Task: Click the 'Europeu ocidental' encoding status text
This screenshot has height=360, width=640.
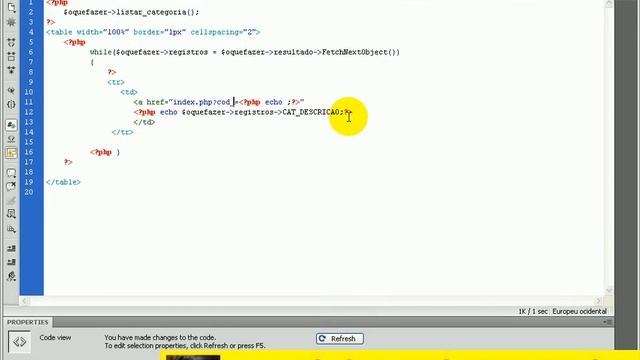Action: coord(579,311)
